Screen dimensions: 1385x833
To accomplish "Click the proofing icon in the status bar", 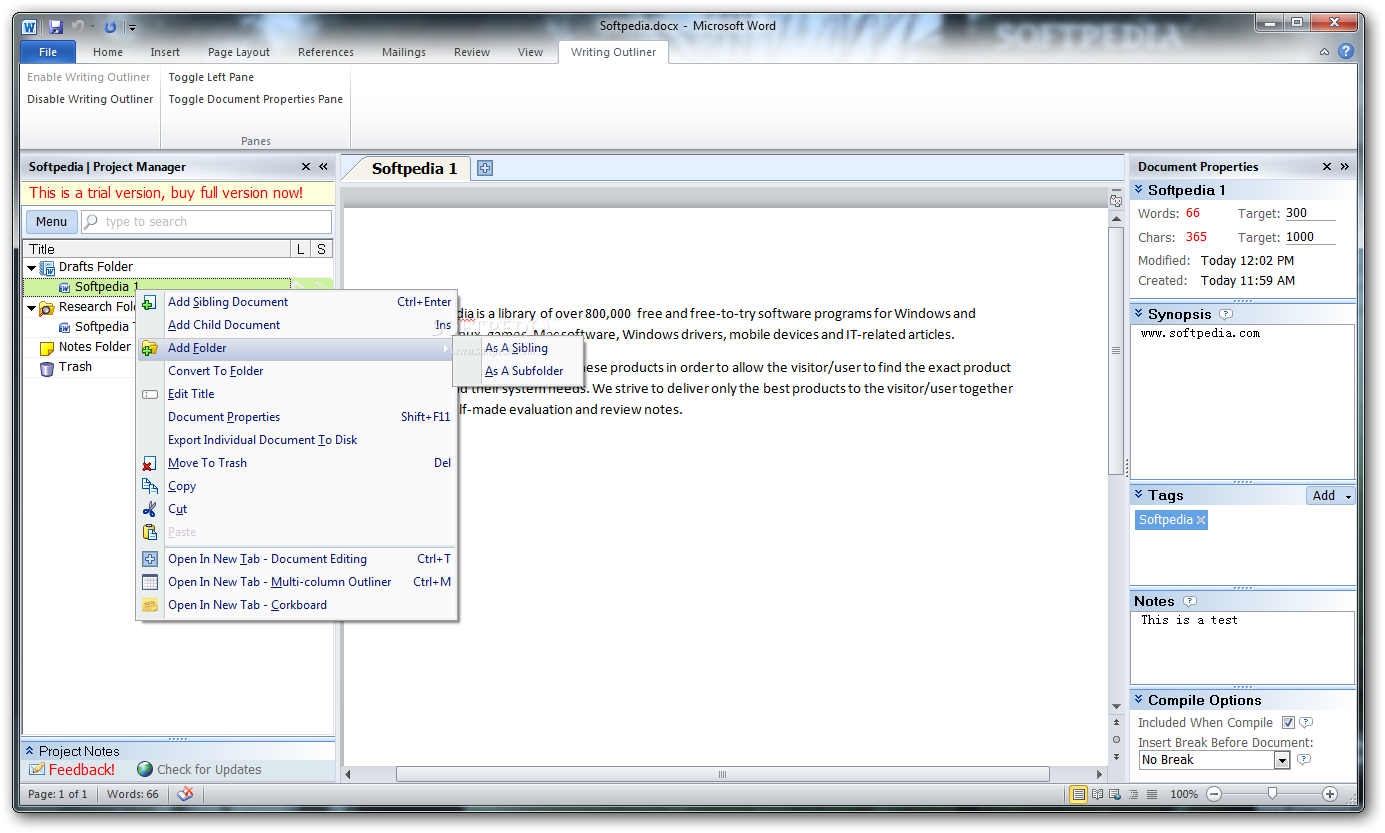I will coord(185,794).
